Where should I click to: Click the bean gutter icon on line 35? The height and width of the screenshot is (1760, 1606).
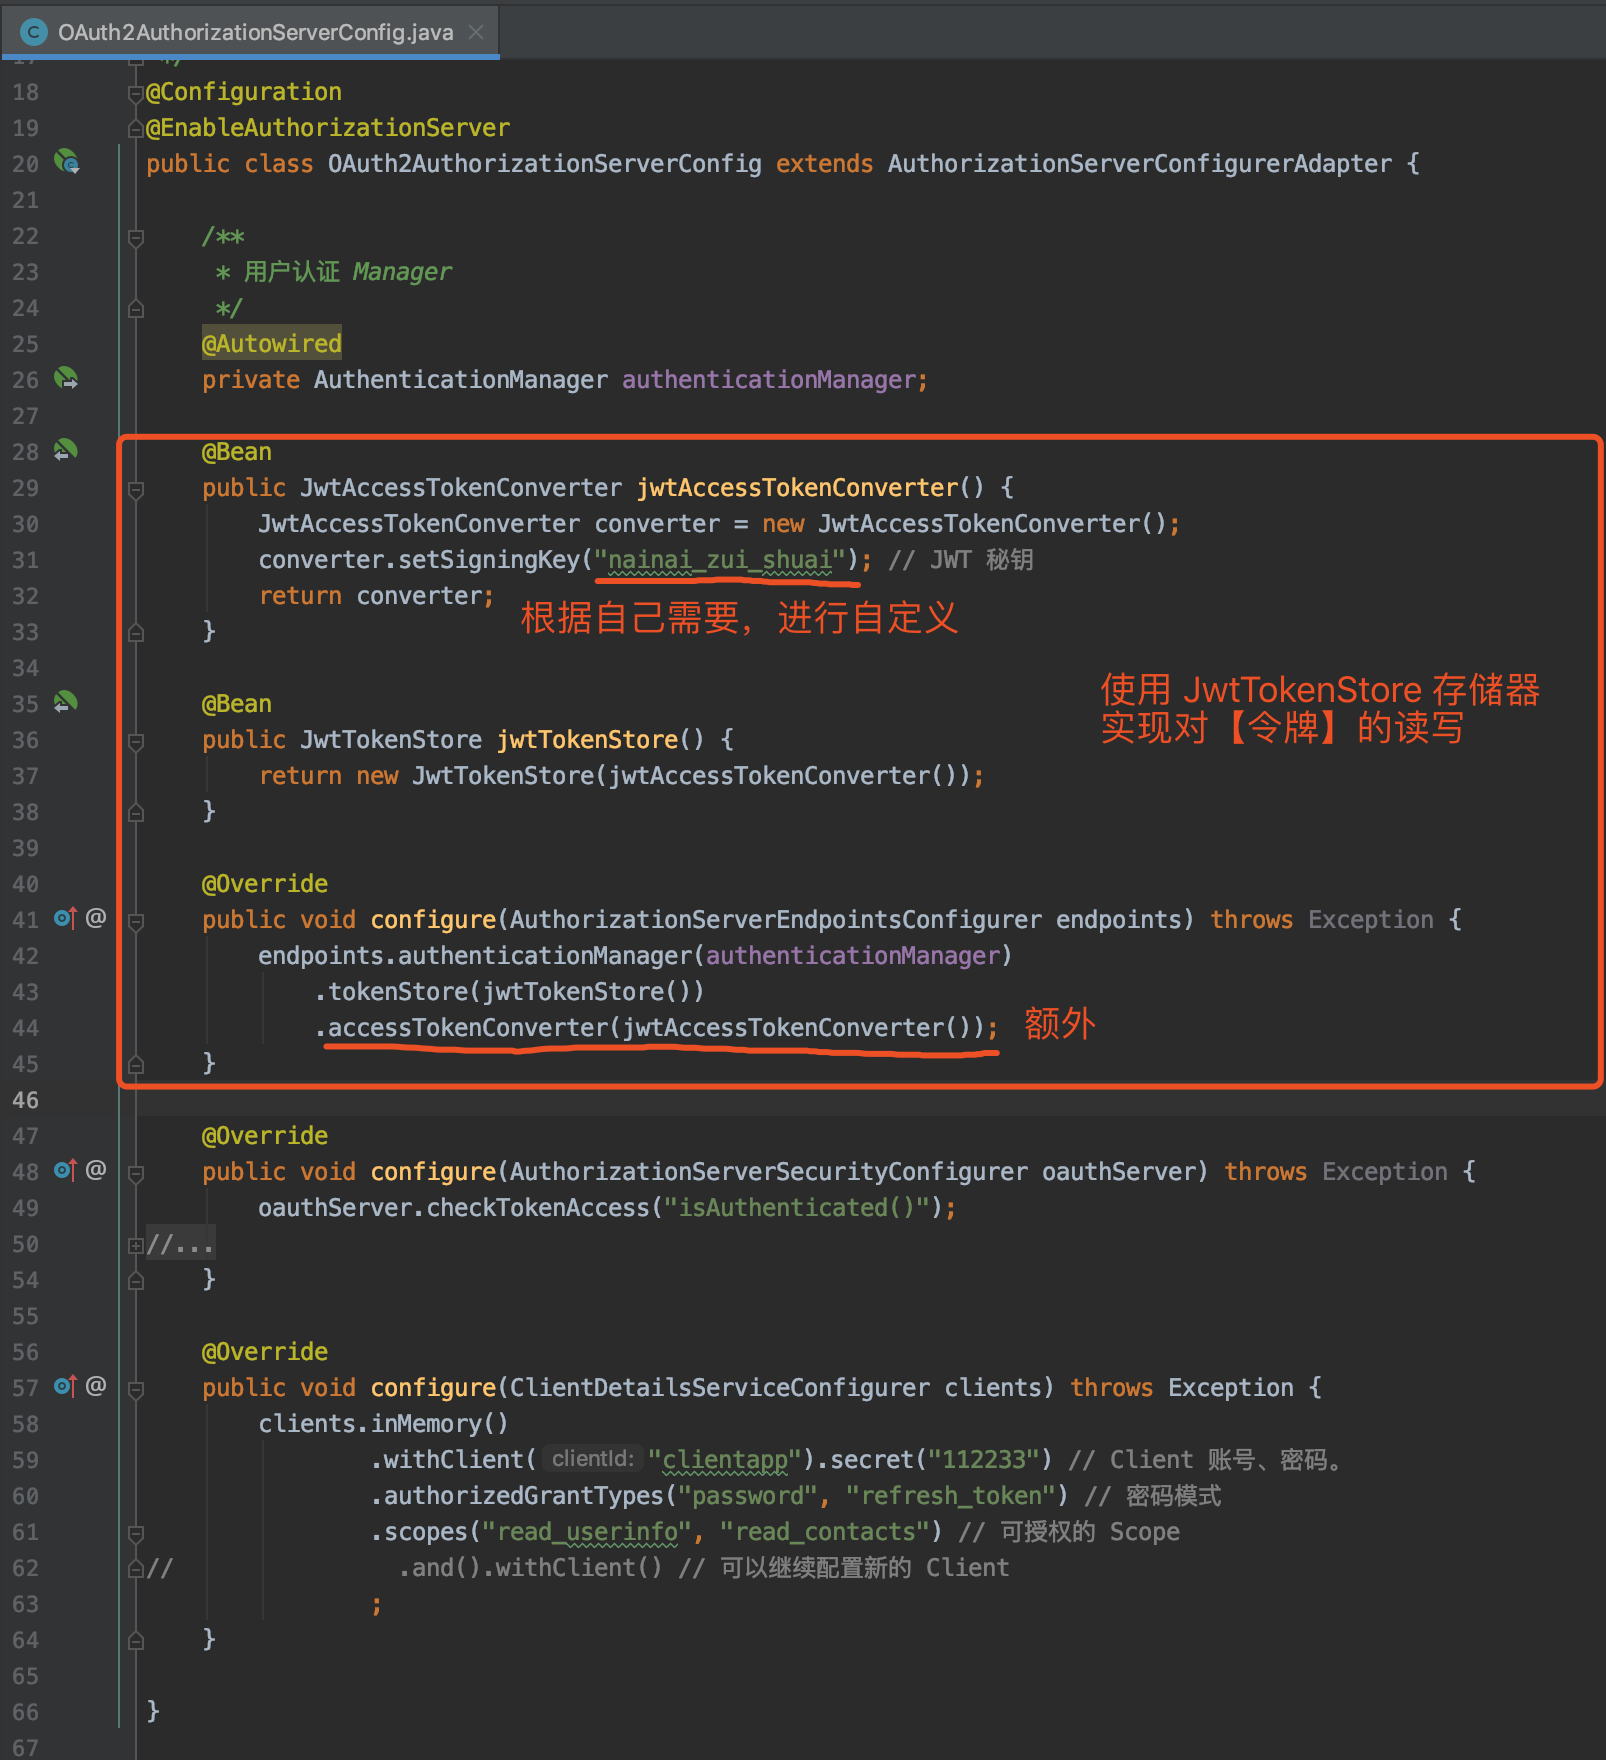pos(66,702)
